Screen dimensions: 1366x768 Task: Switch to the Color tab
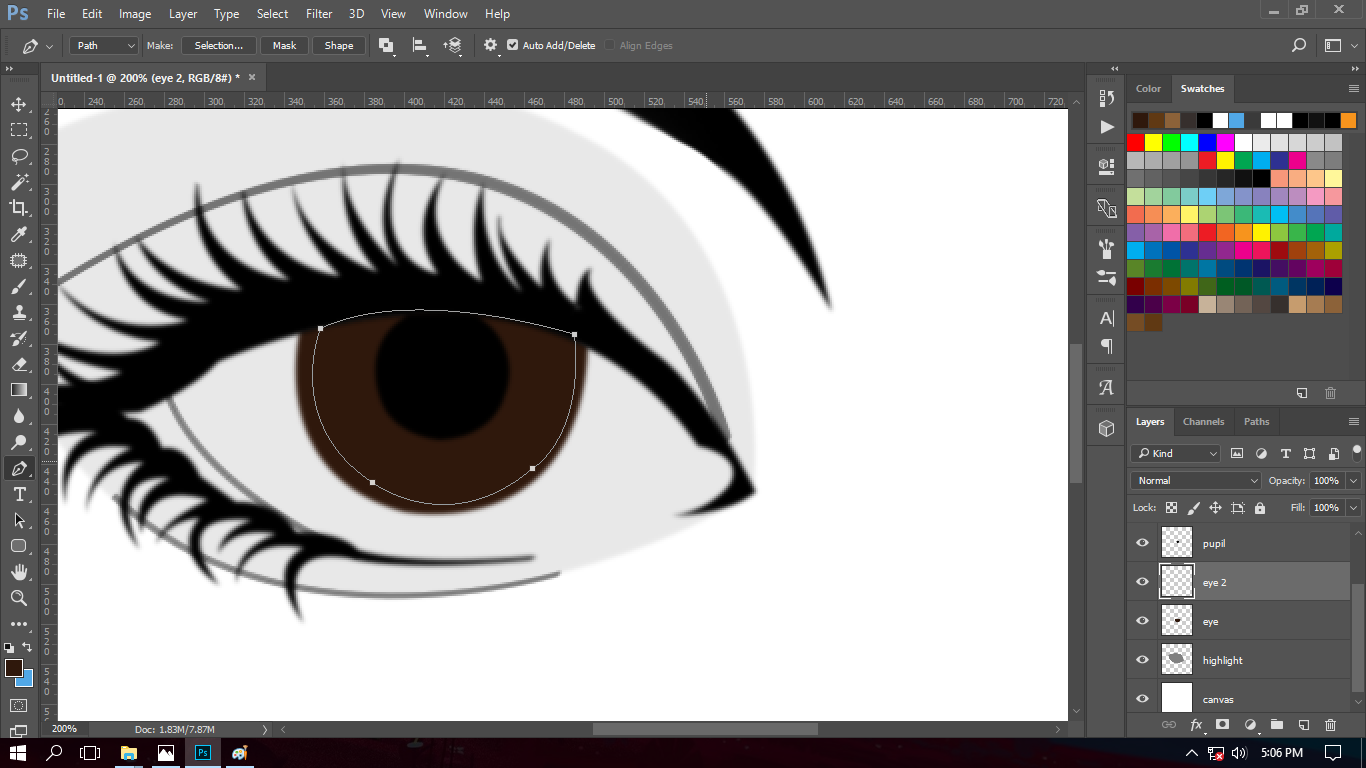1148,89
